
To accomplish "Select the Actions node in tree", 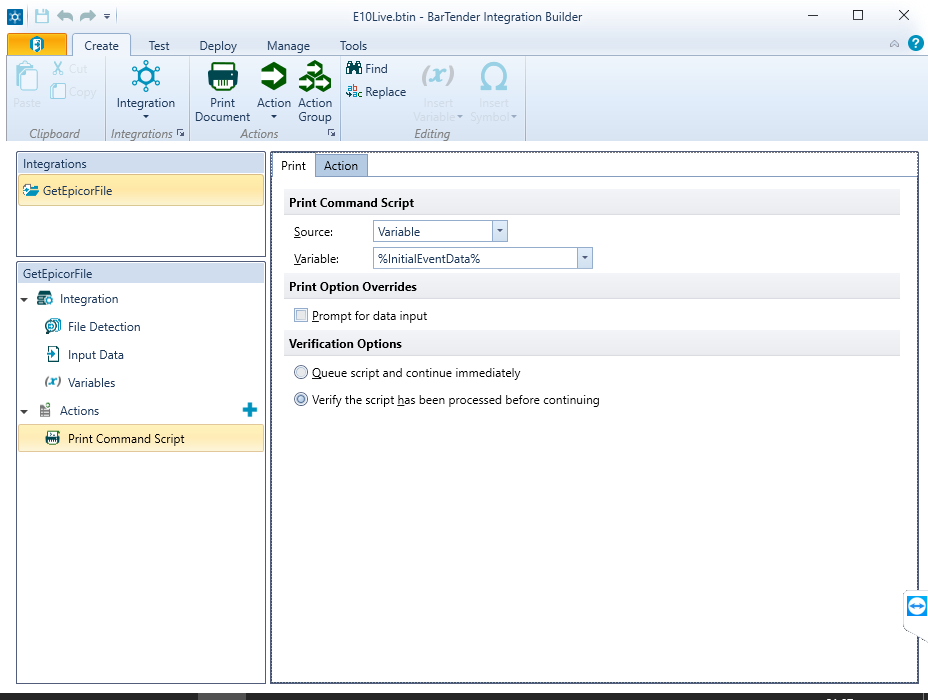I will tap(79, 411).
